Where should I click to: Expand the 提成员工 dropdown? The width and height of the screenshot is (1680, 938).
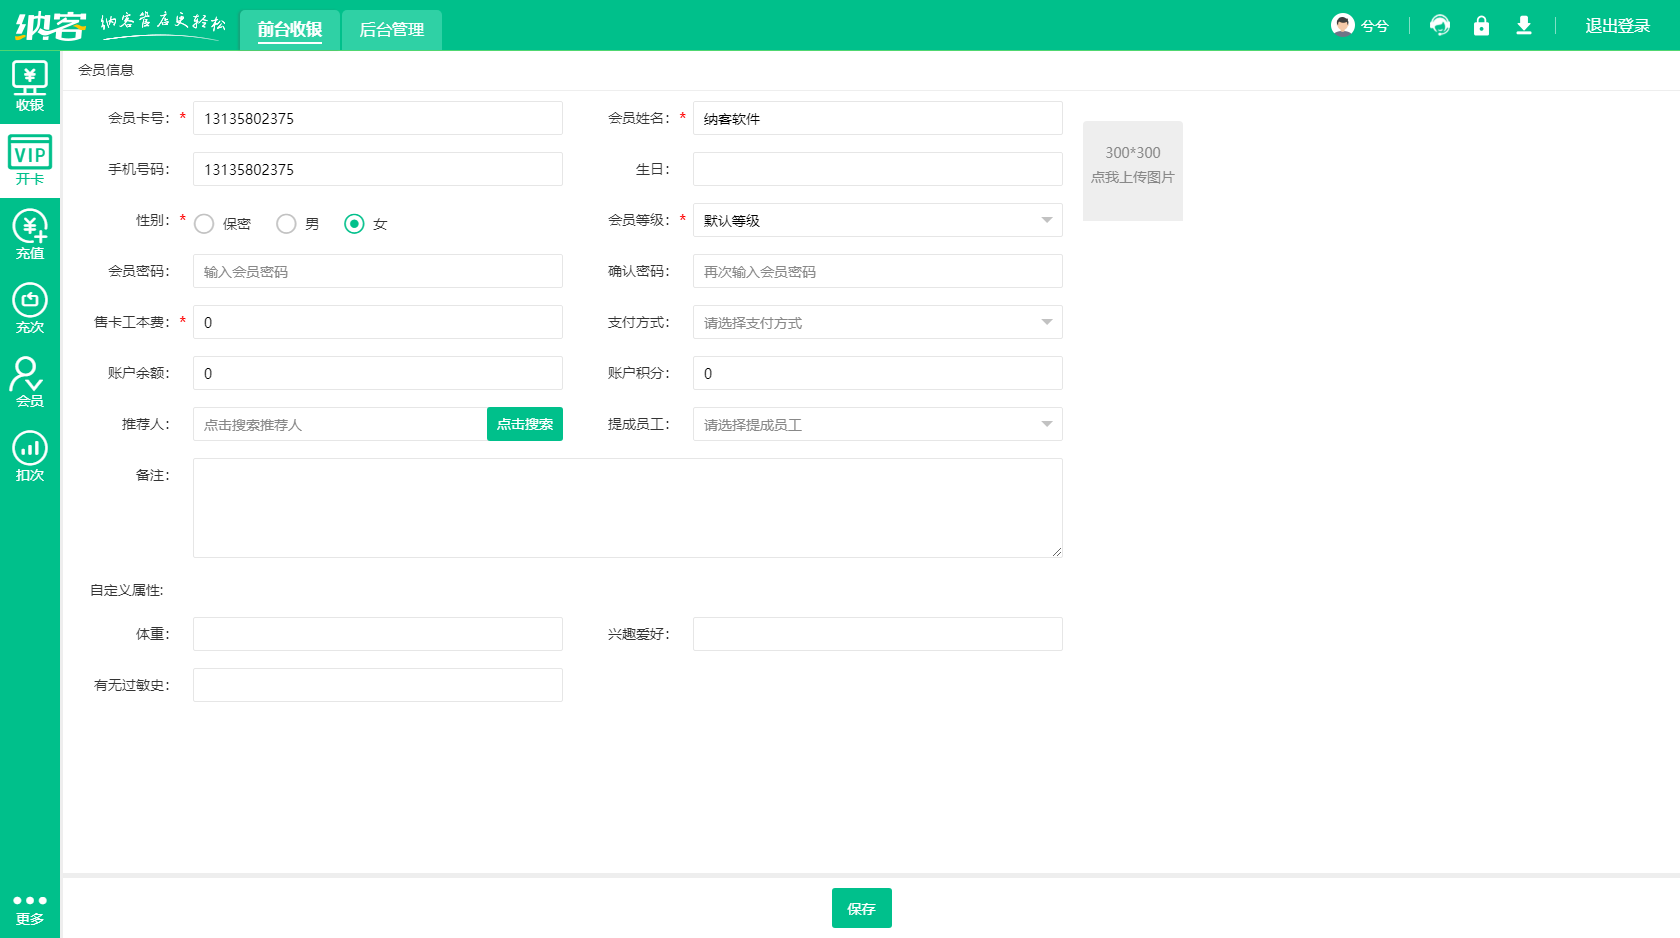[877, 424]
